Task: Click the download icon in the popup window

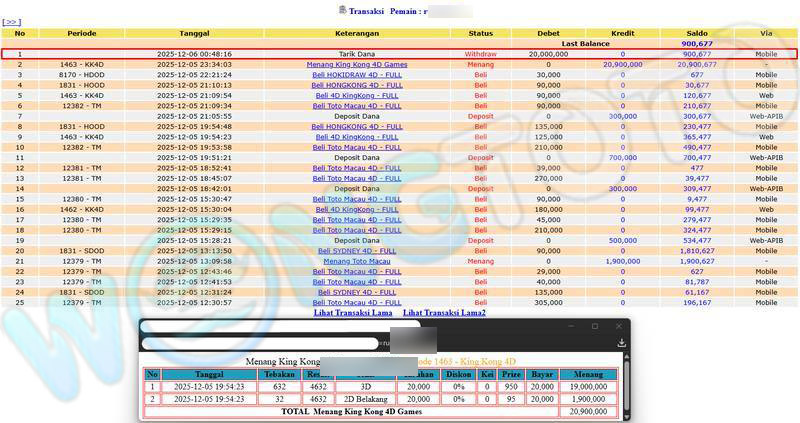Action: coord(621,342)
